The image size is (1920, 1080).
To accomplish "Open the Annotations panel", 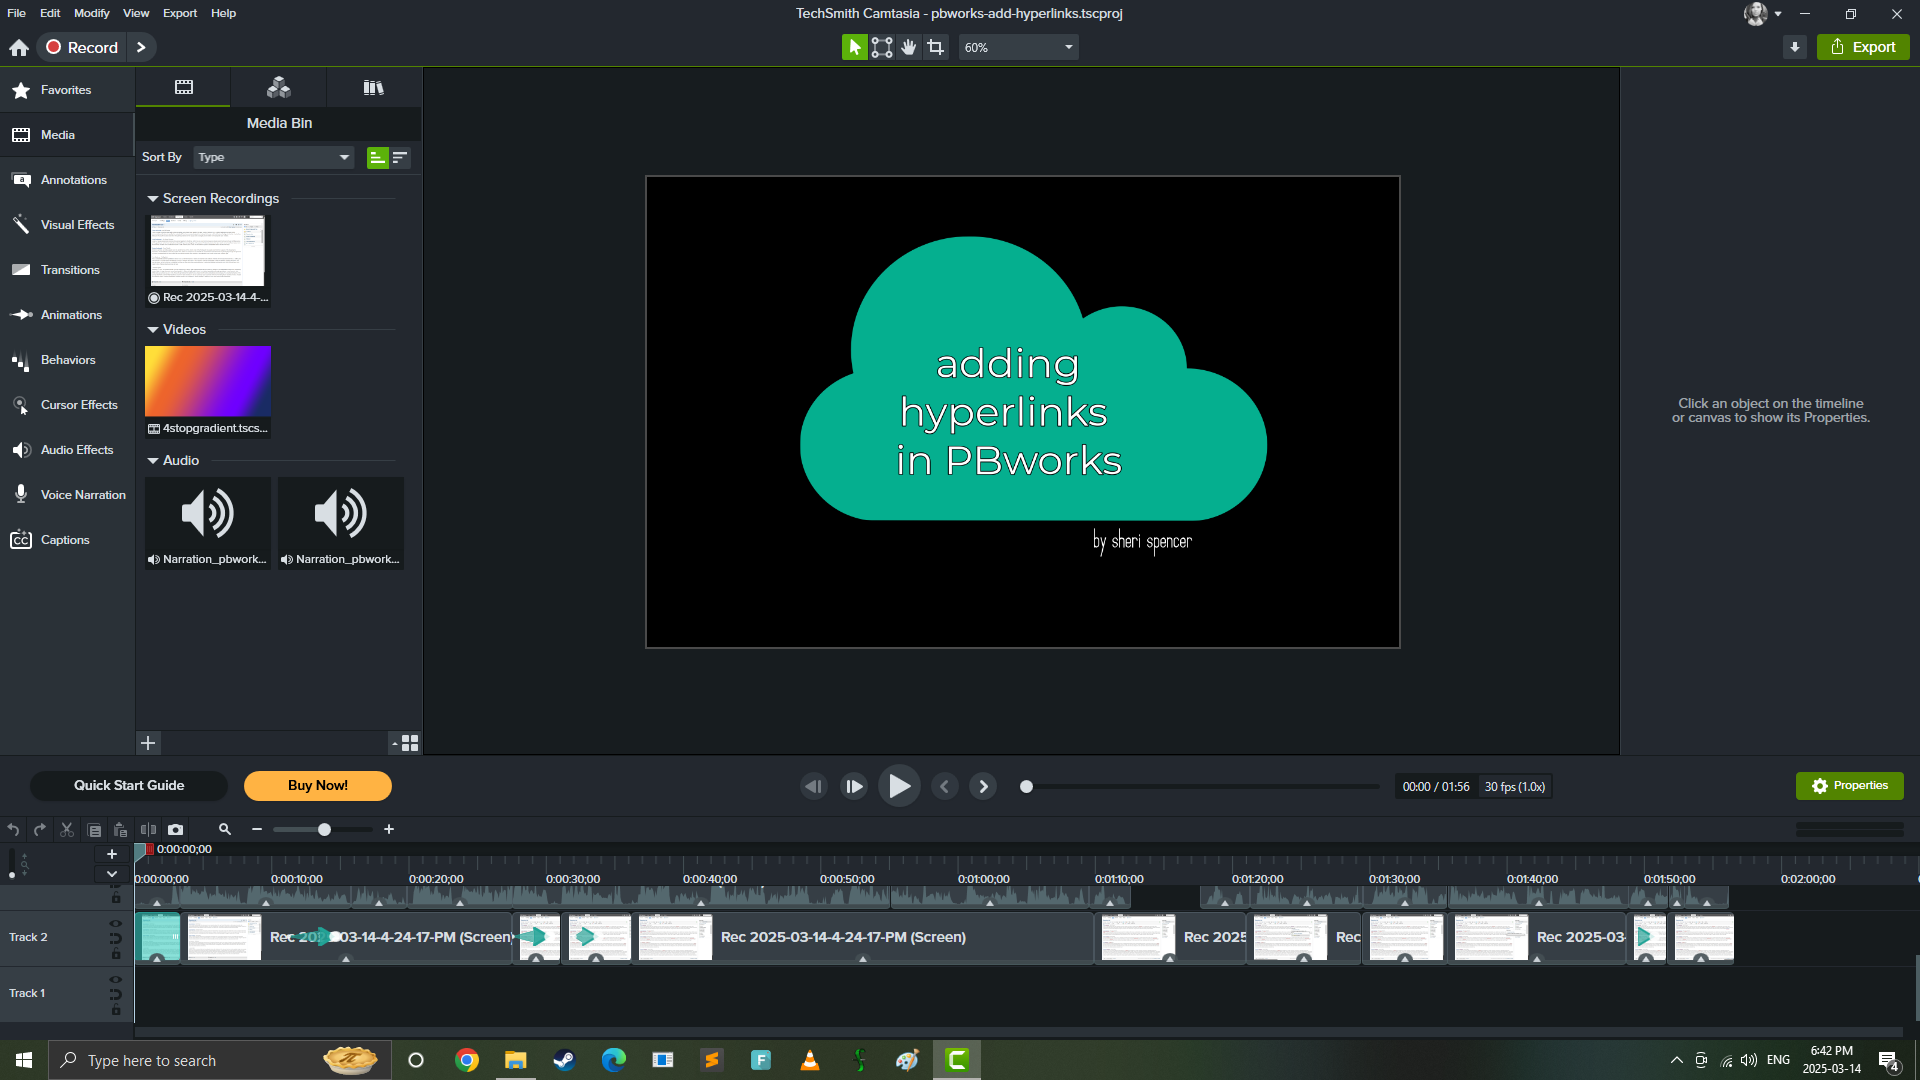I will 67,180.
